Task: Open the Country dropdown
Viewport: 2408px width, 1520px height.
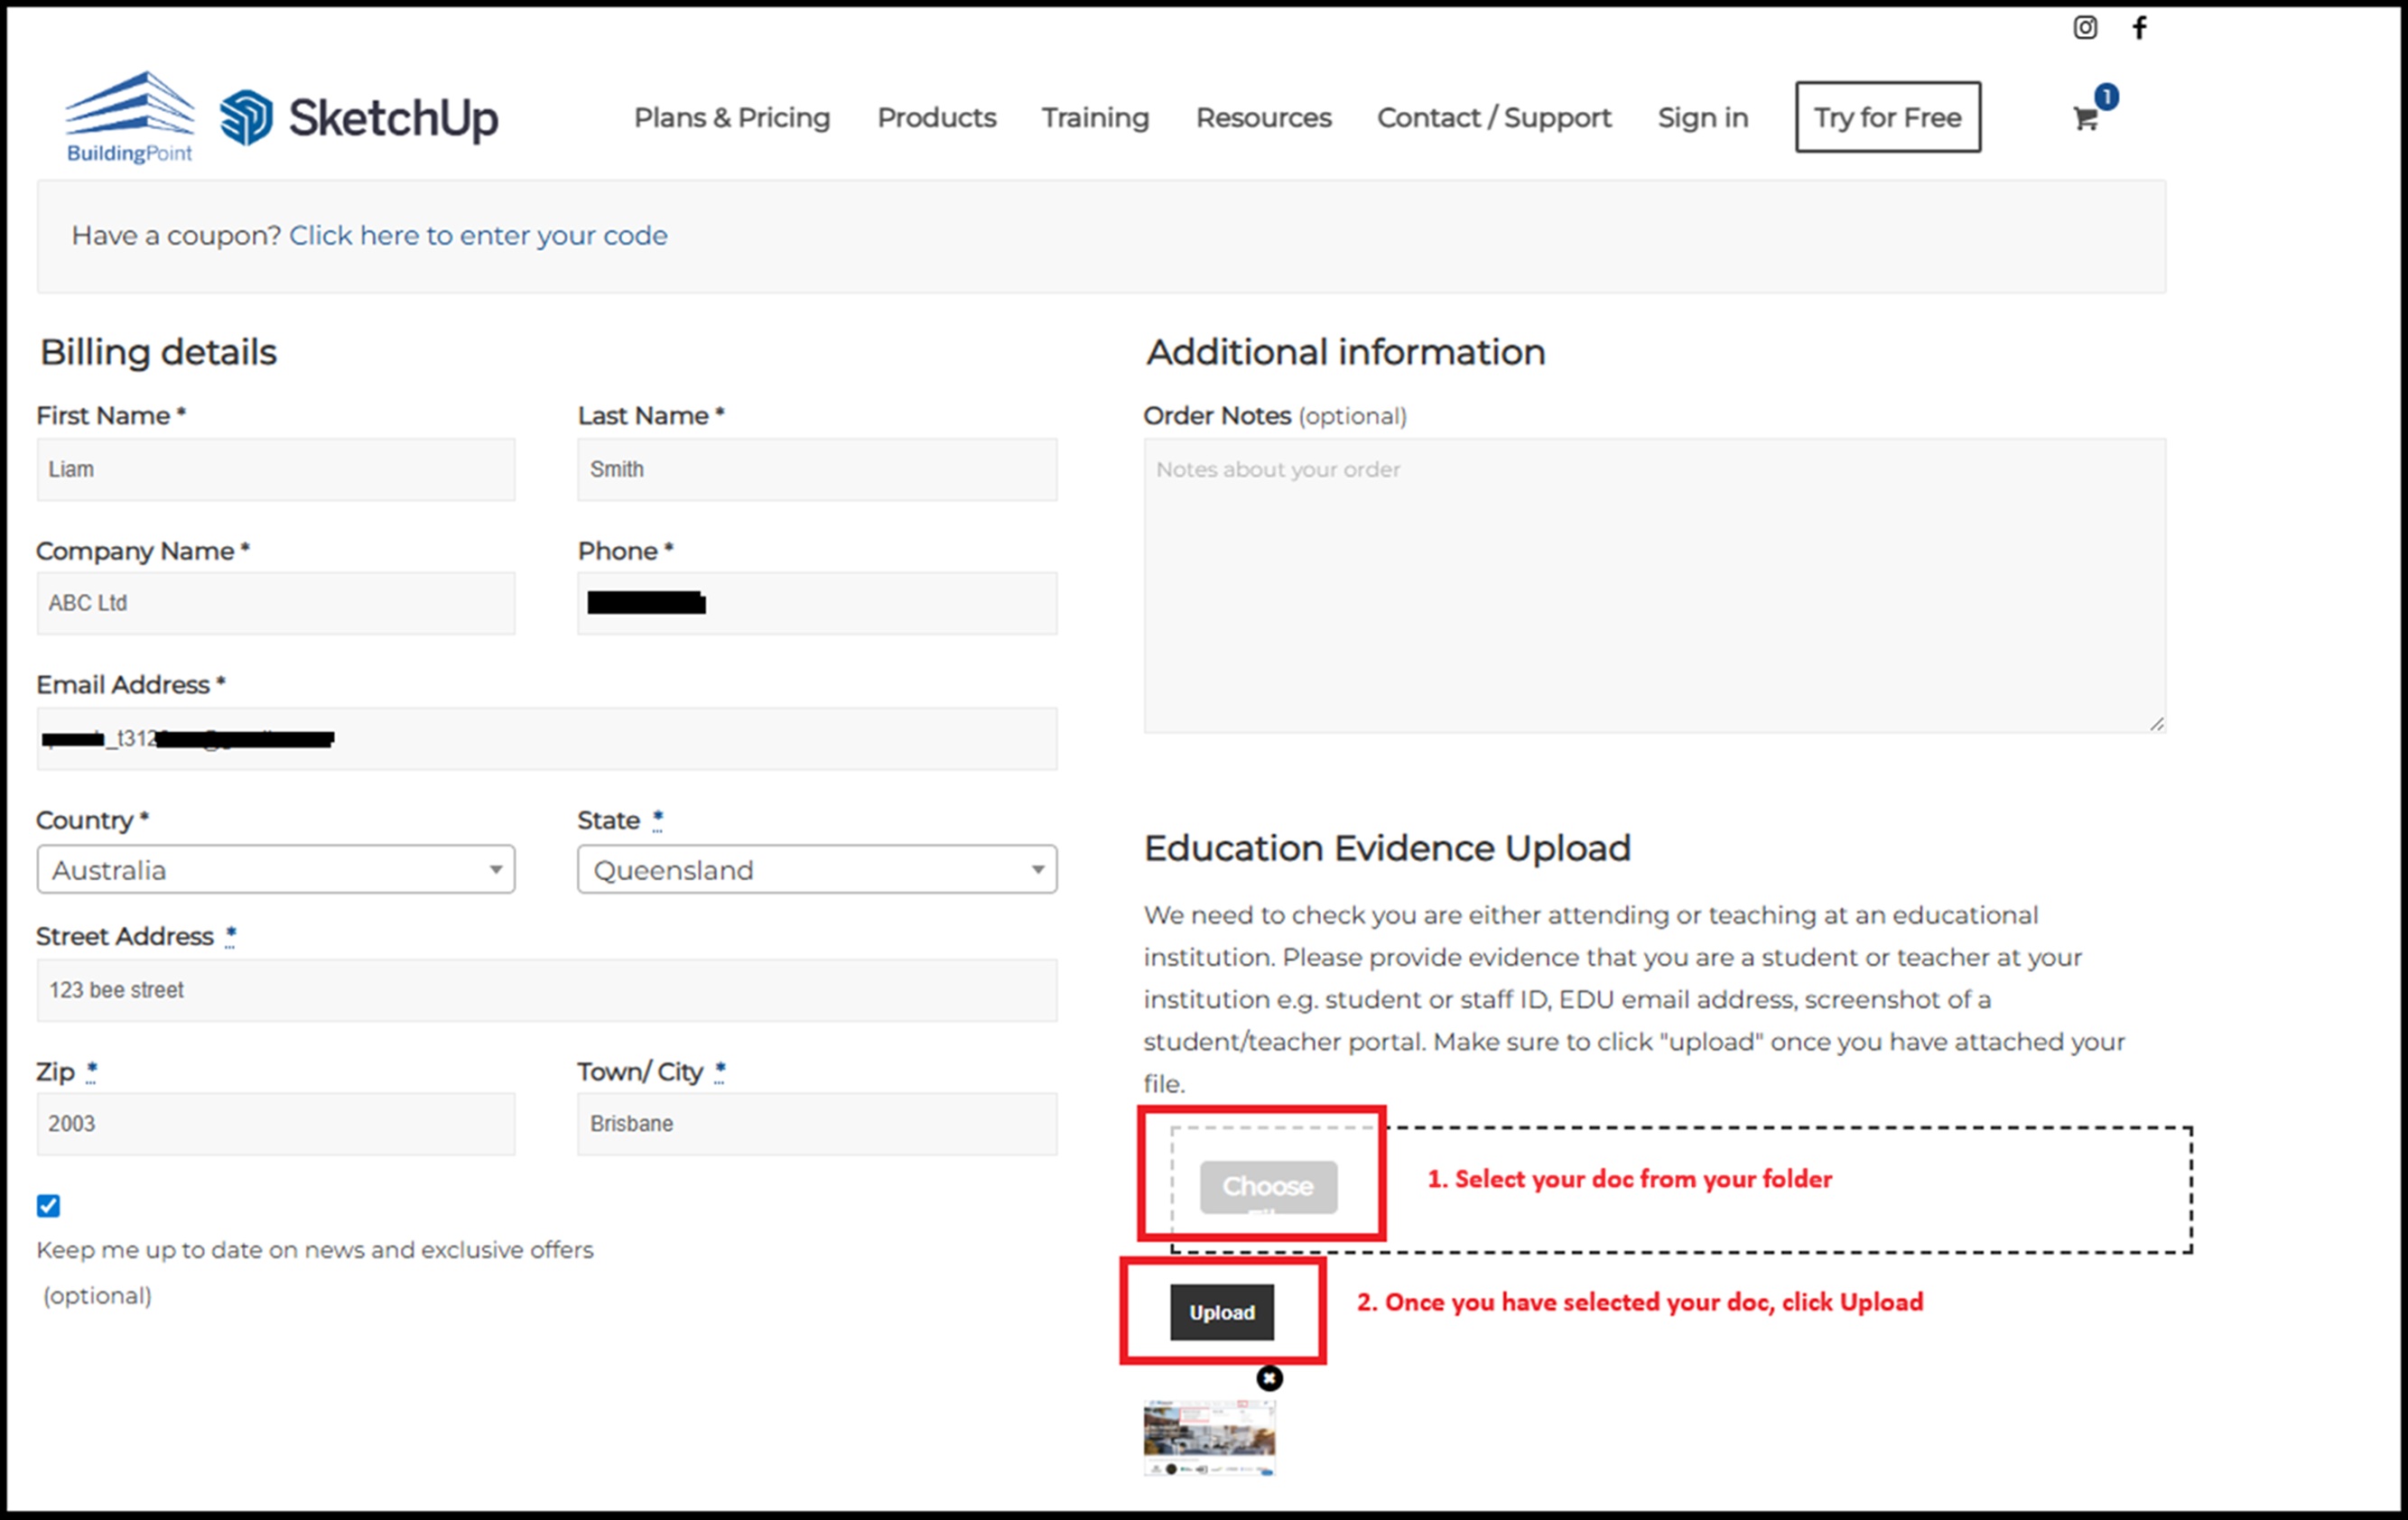Action: [x=276, y=869]
